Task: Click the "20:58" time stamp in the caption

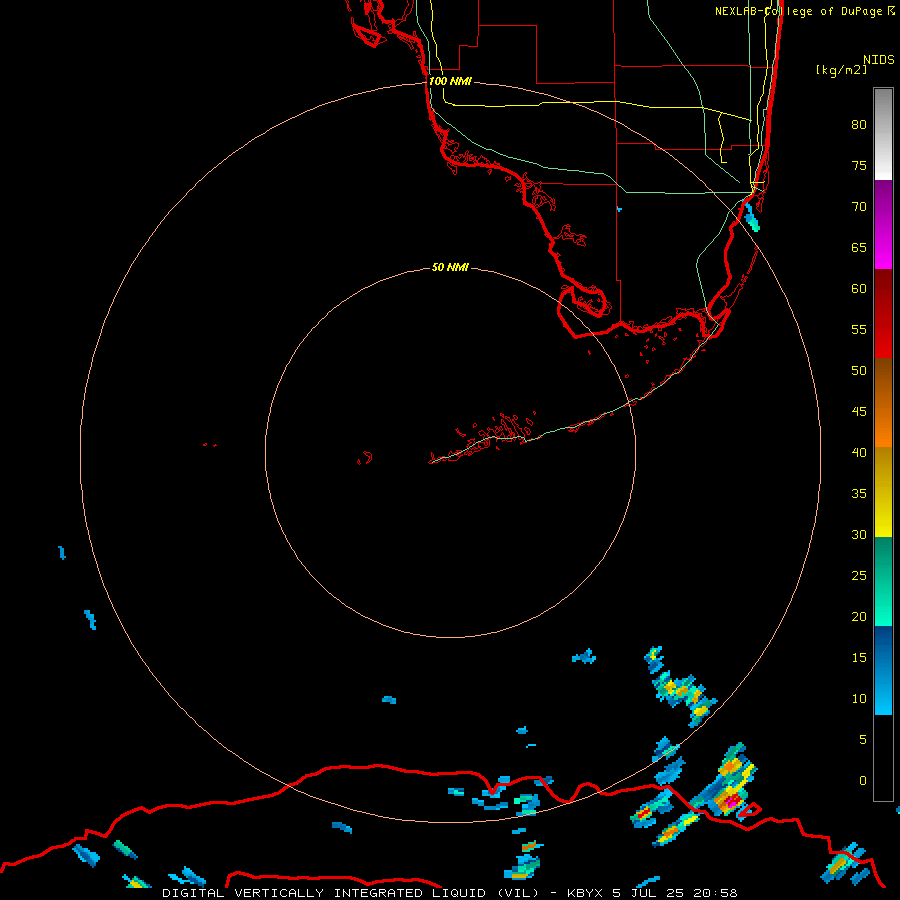Action: [x=715, y=893]
